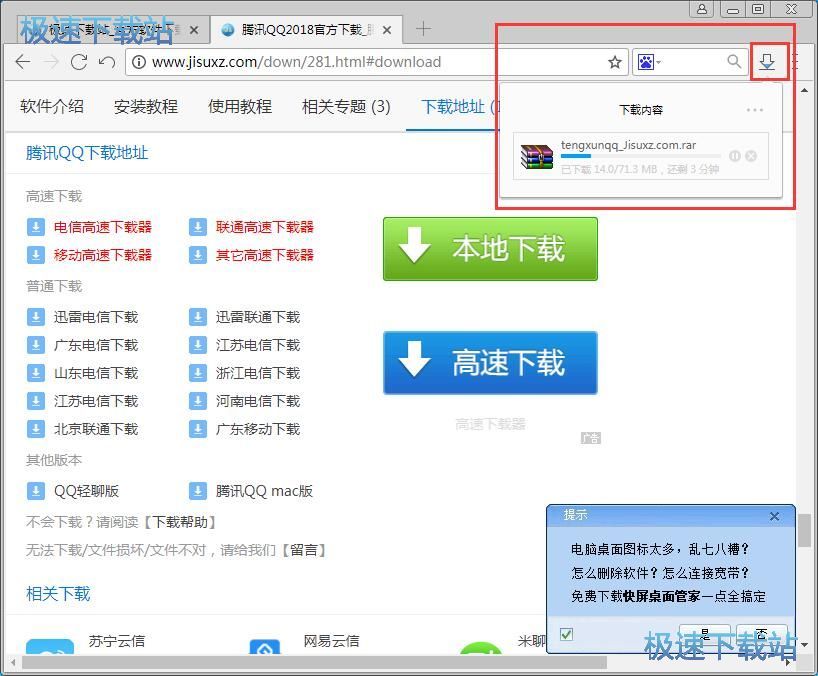
Task: Pause the tengxunqq rar download
Action: [735, 155]
